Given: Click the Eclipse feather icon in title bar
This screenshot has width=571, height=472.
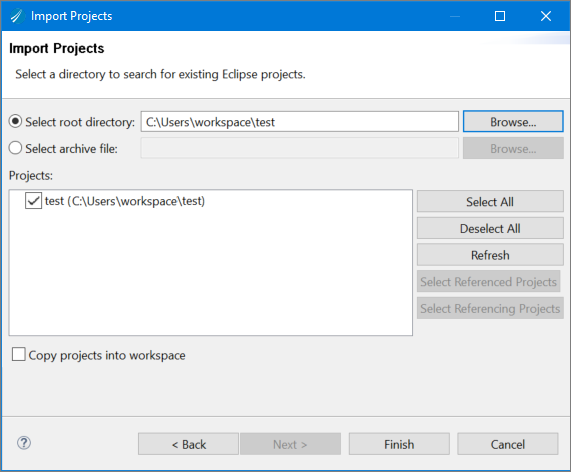Looking at the screenshot, I should point(17,16).
